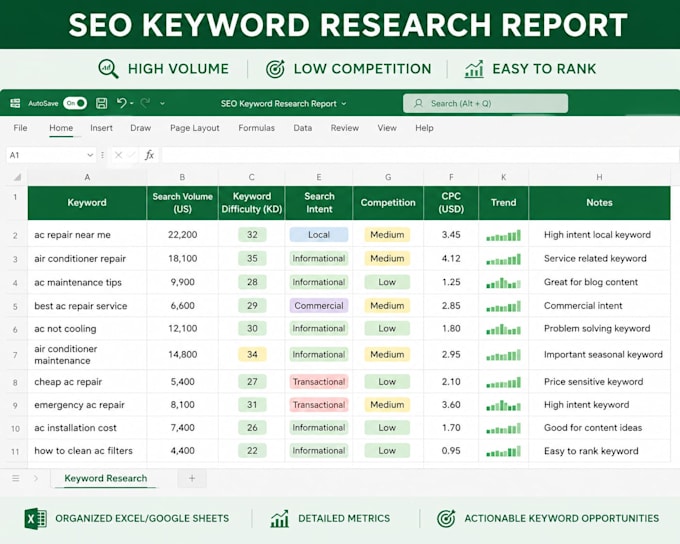Toggle the AutoSave switch
This screenshot has width=680, height=544.
click(x=75, y=103)
